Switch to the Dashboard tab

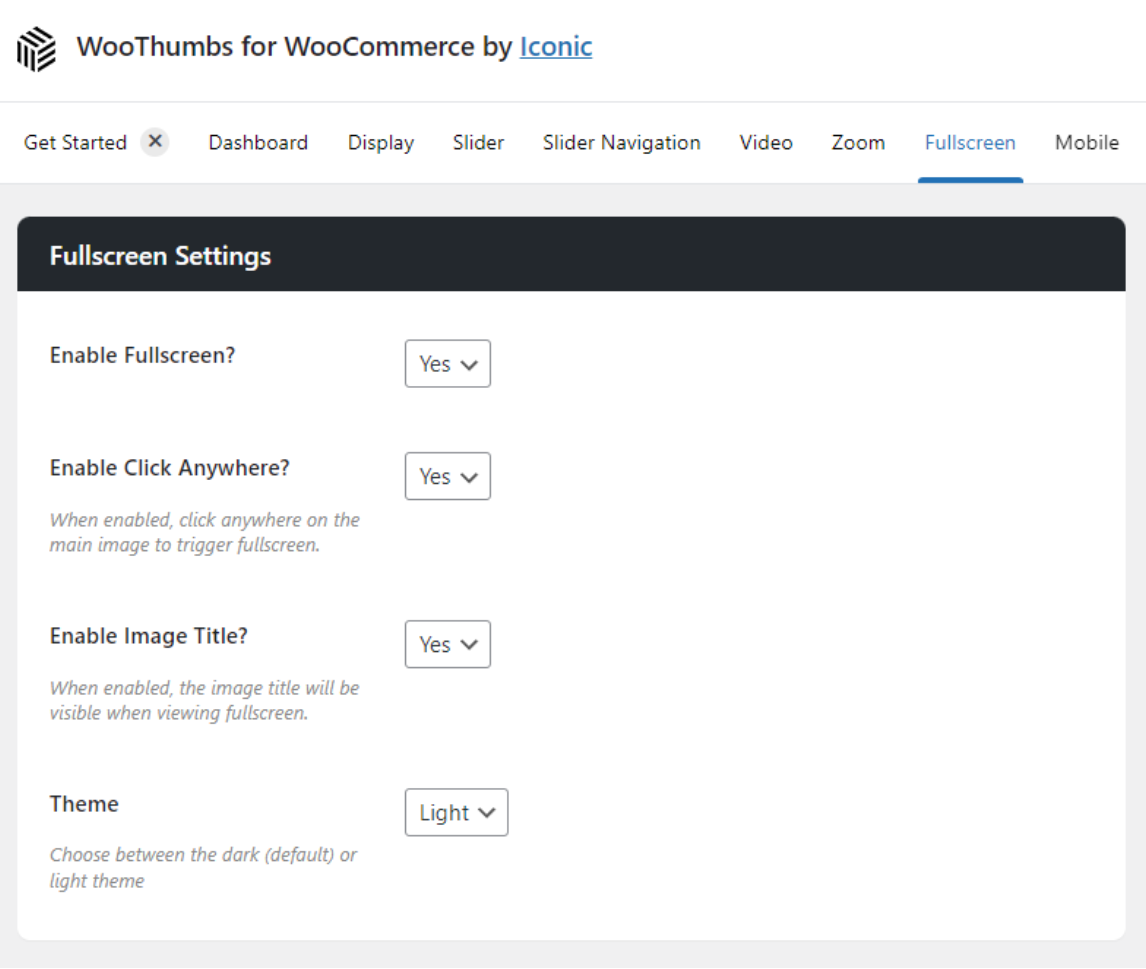(257, 142)
